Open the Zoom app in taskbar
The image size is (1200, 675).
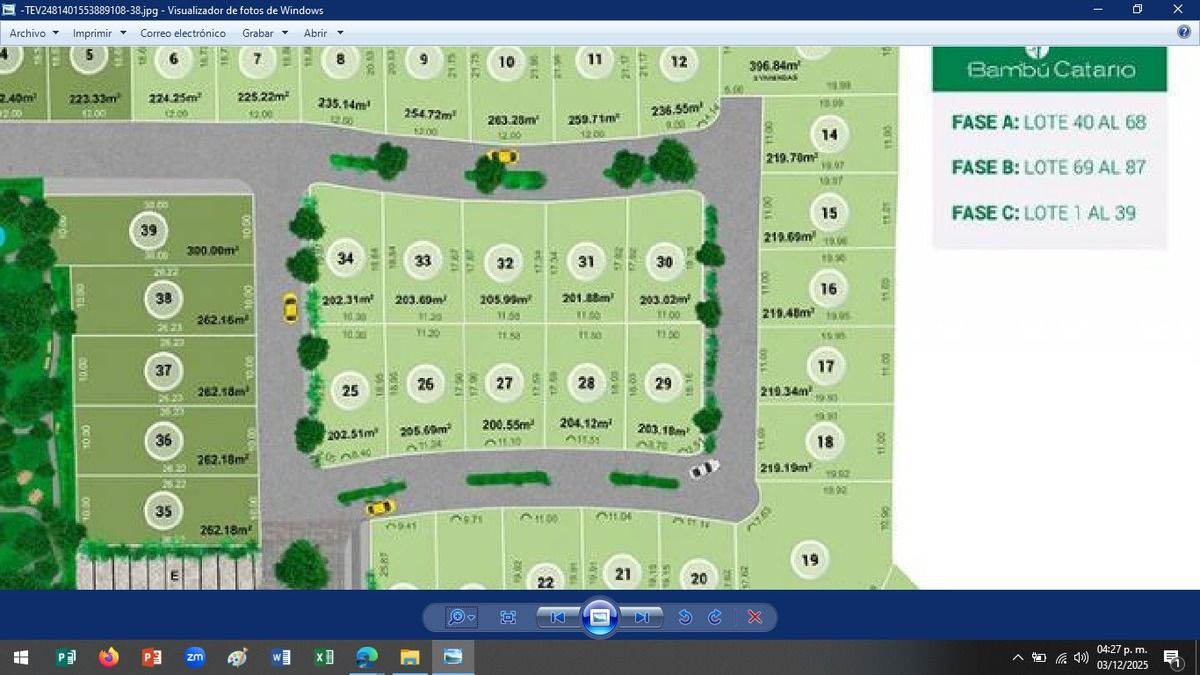195,657
